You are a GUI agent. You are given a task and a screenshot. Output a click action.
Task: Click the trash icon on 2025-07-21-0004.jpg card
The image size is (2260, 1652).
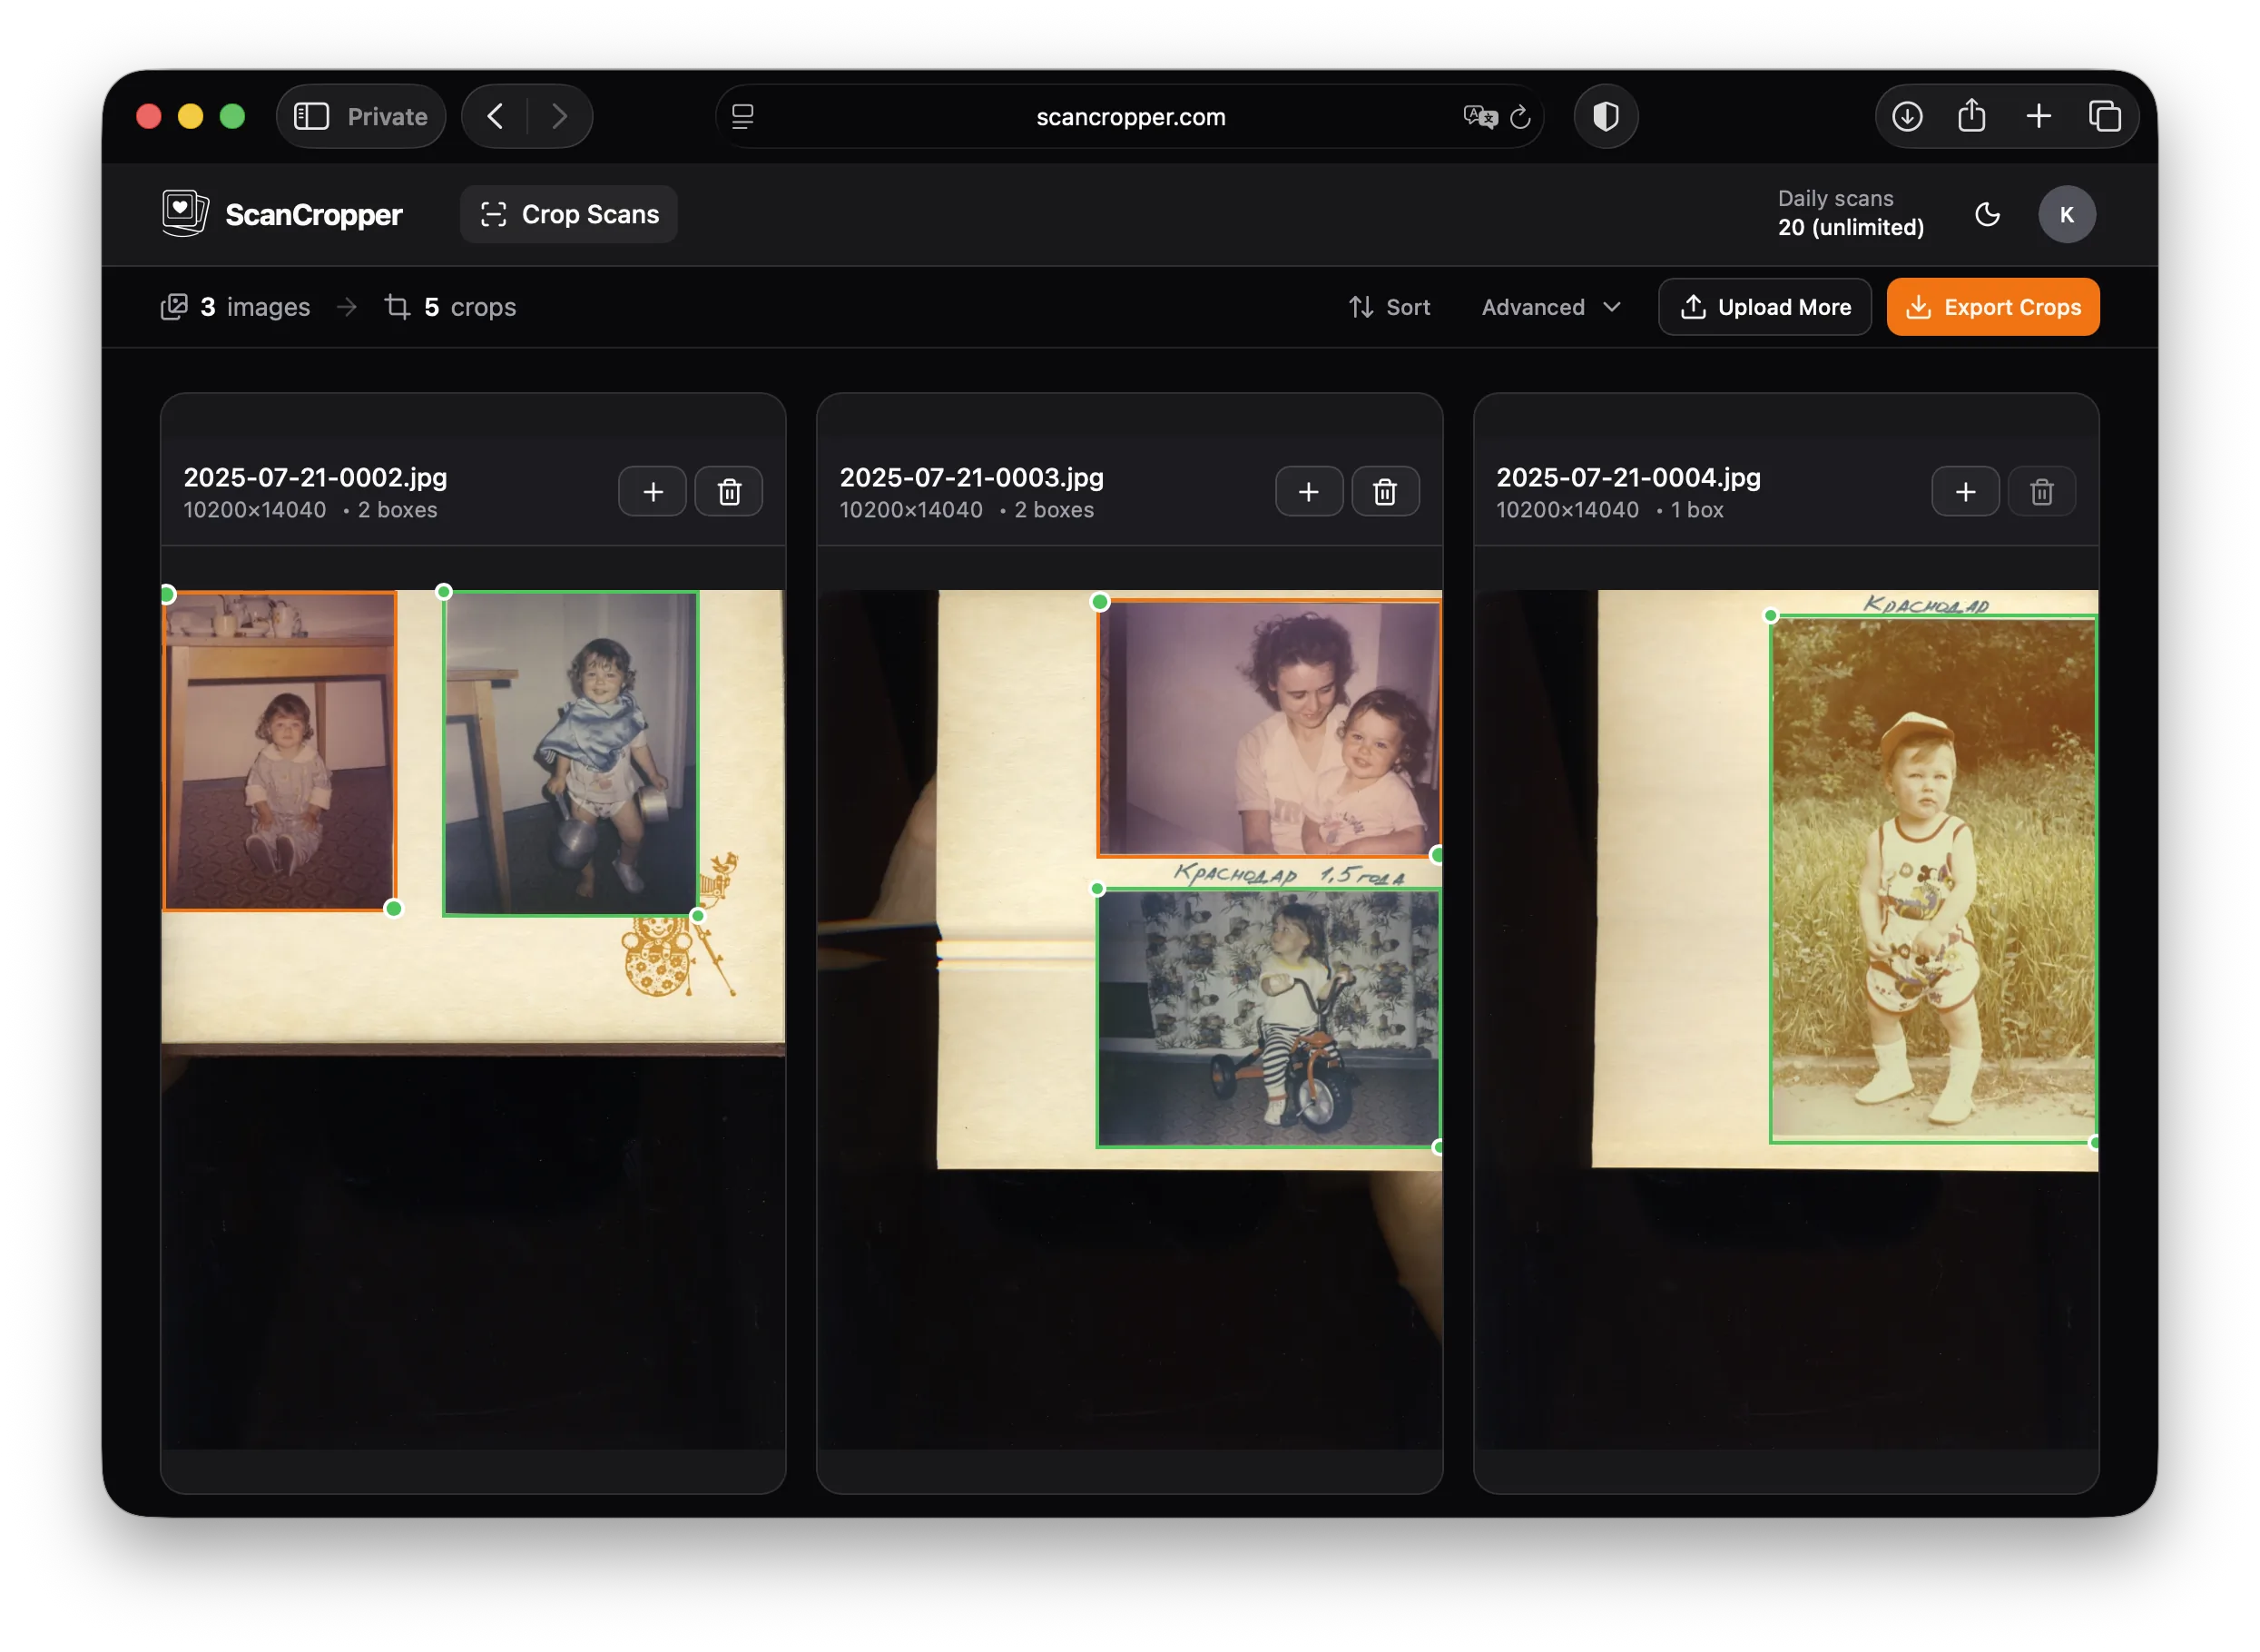point(2041,491)
